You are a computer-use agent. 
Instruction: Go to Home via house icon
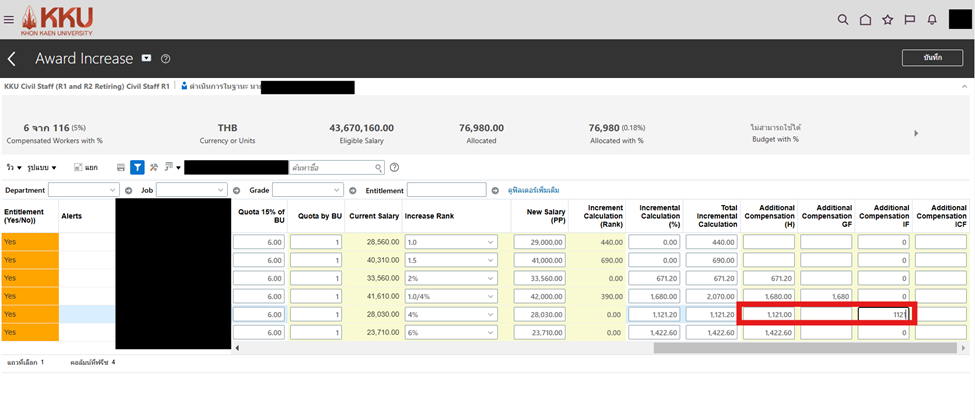pyautogui.click(x=865, y=19)
